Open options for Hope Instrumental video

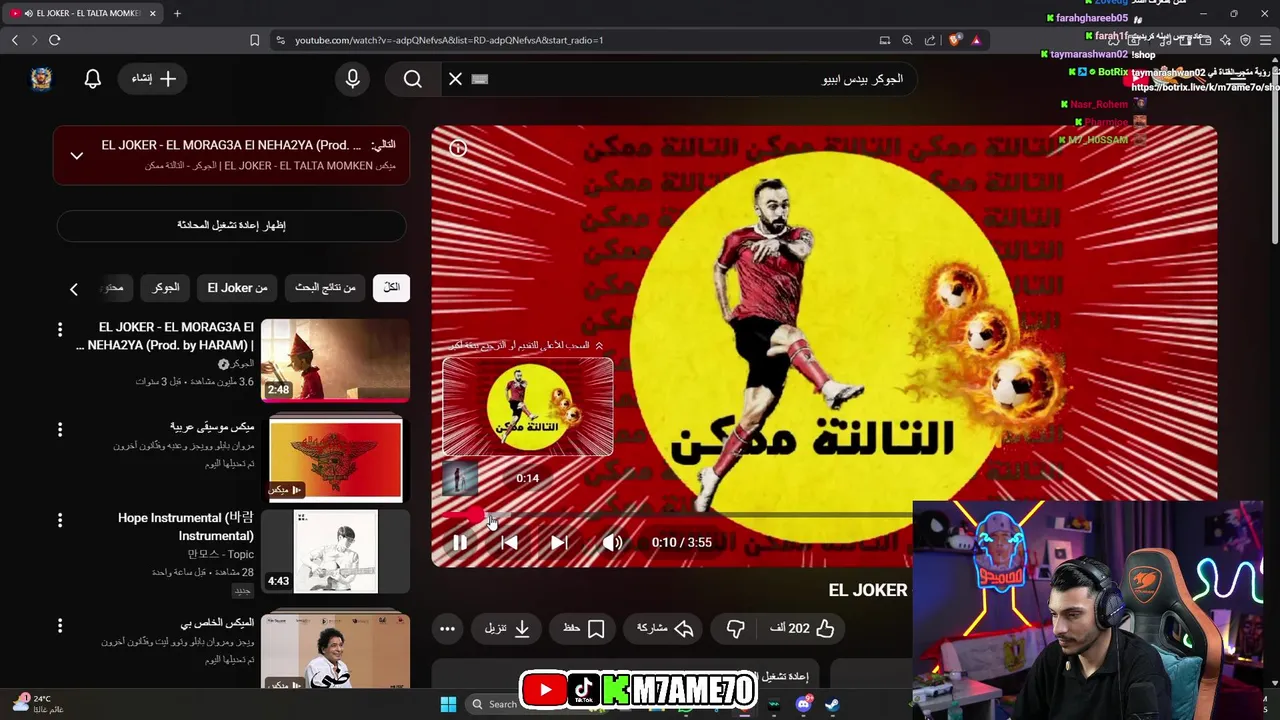tap(60, 520)
